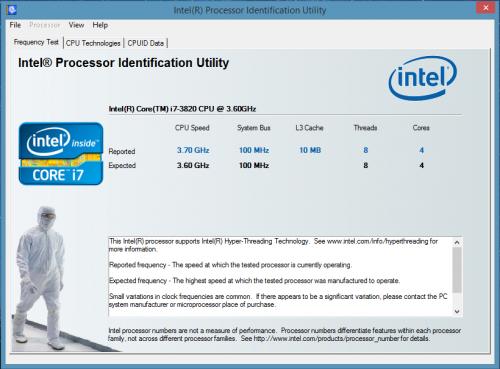Click the scroll up arrow of the description box
This screenshot has height=369, width=500.
pos(457,242)
